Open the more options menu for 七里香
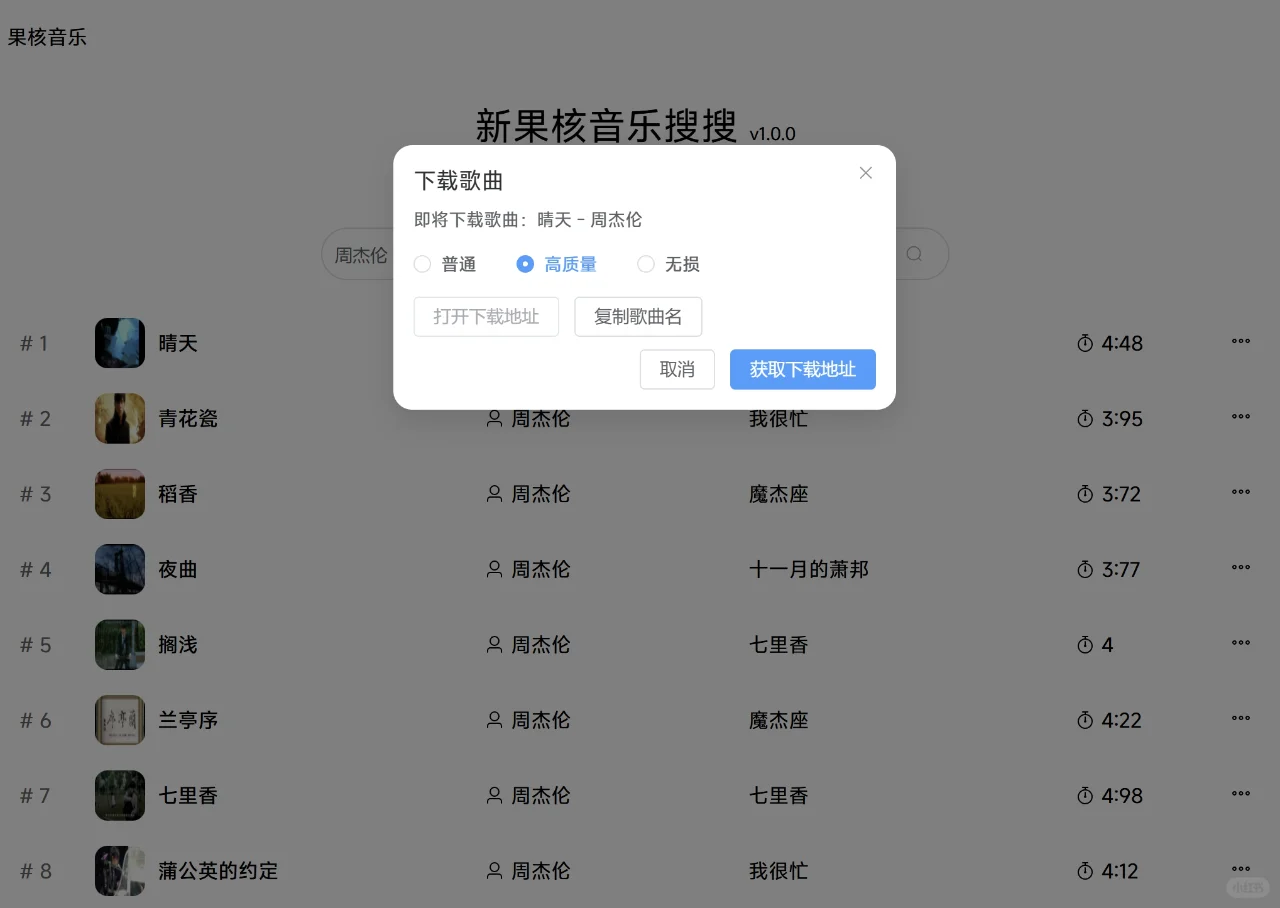The width and height of the screenshot is (1280, 908). [x=1240, y=795]
